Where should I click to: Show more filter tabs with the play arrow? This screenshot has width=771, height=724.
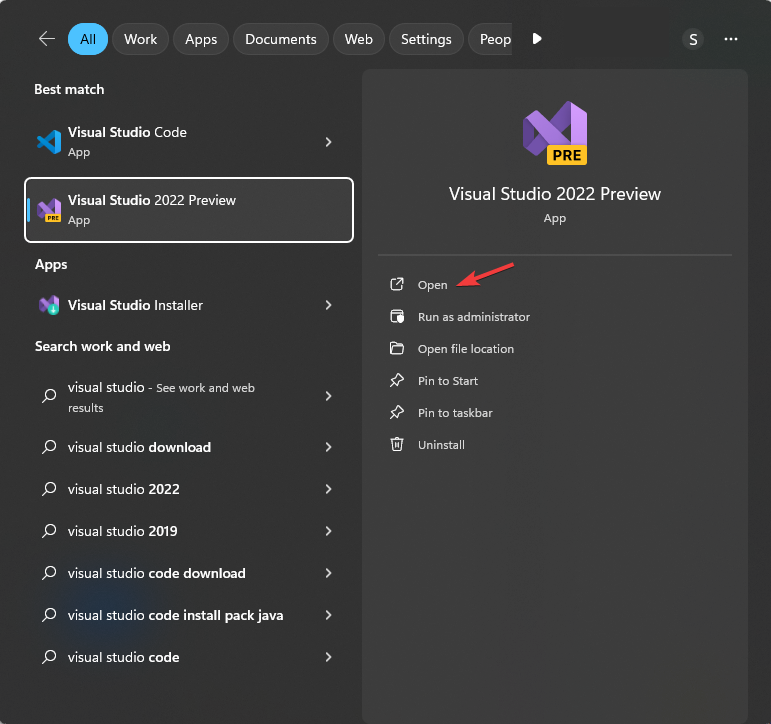[x=537, y=38]
